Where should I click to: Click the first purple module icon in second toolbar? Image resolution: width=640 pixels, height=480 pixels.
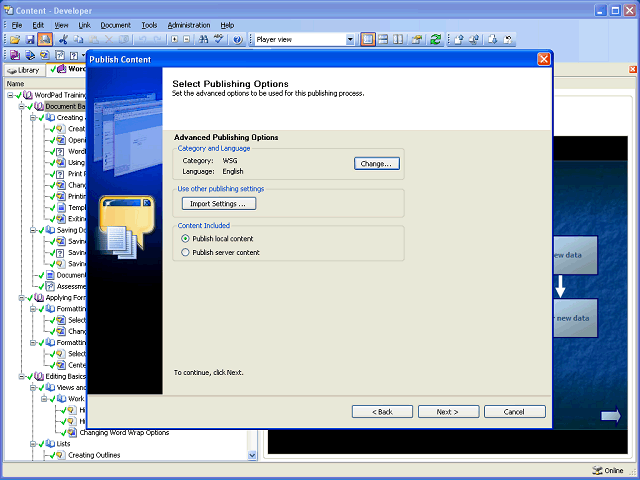pos(15,55)
